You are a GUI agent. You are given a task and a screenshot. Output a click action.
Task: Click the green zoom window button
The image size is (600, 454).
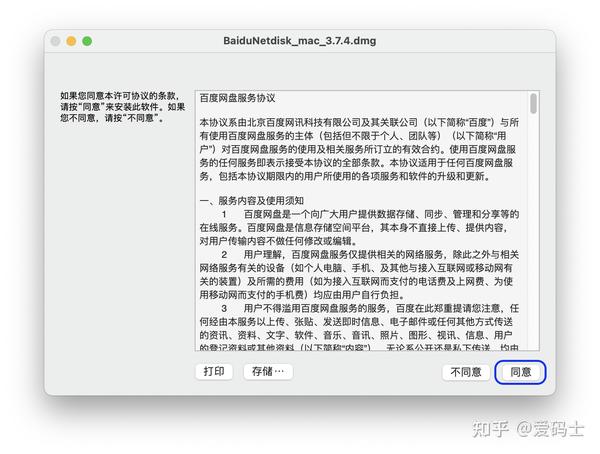(x=87, y=41)
